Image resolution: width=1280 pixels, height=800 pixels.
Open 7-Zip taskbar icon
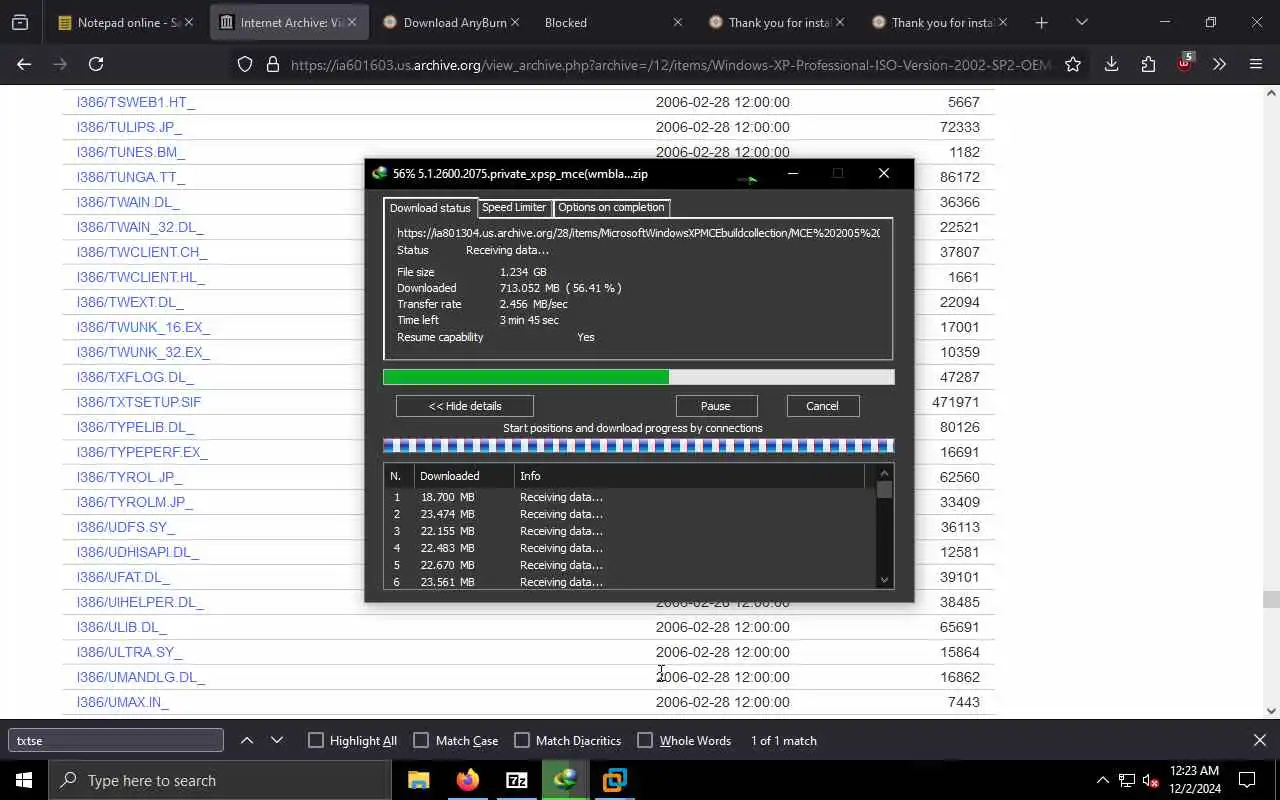517,780
